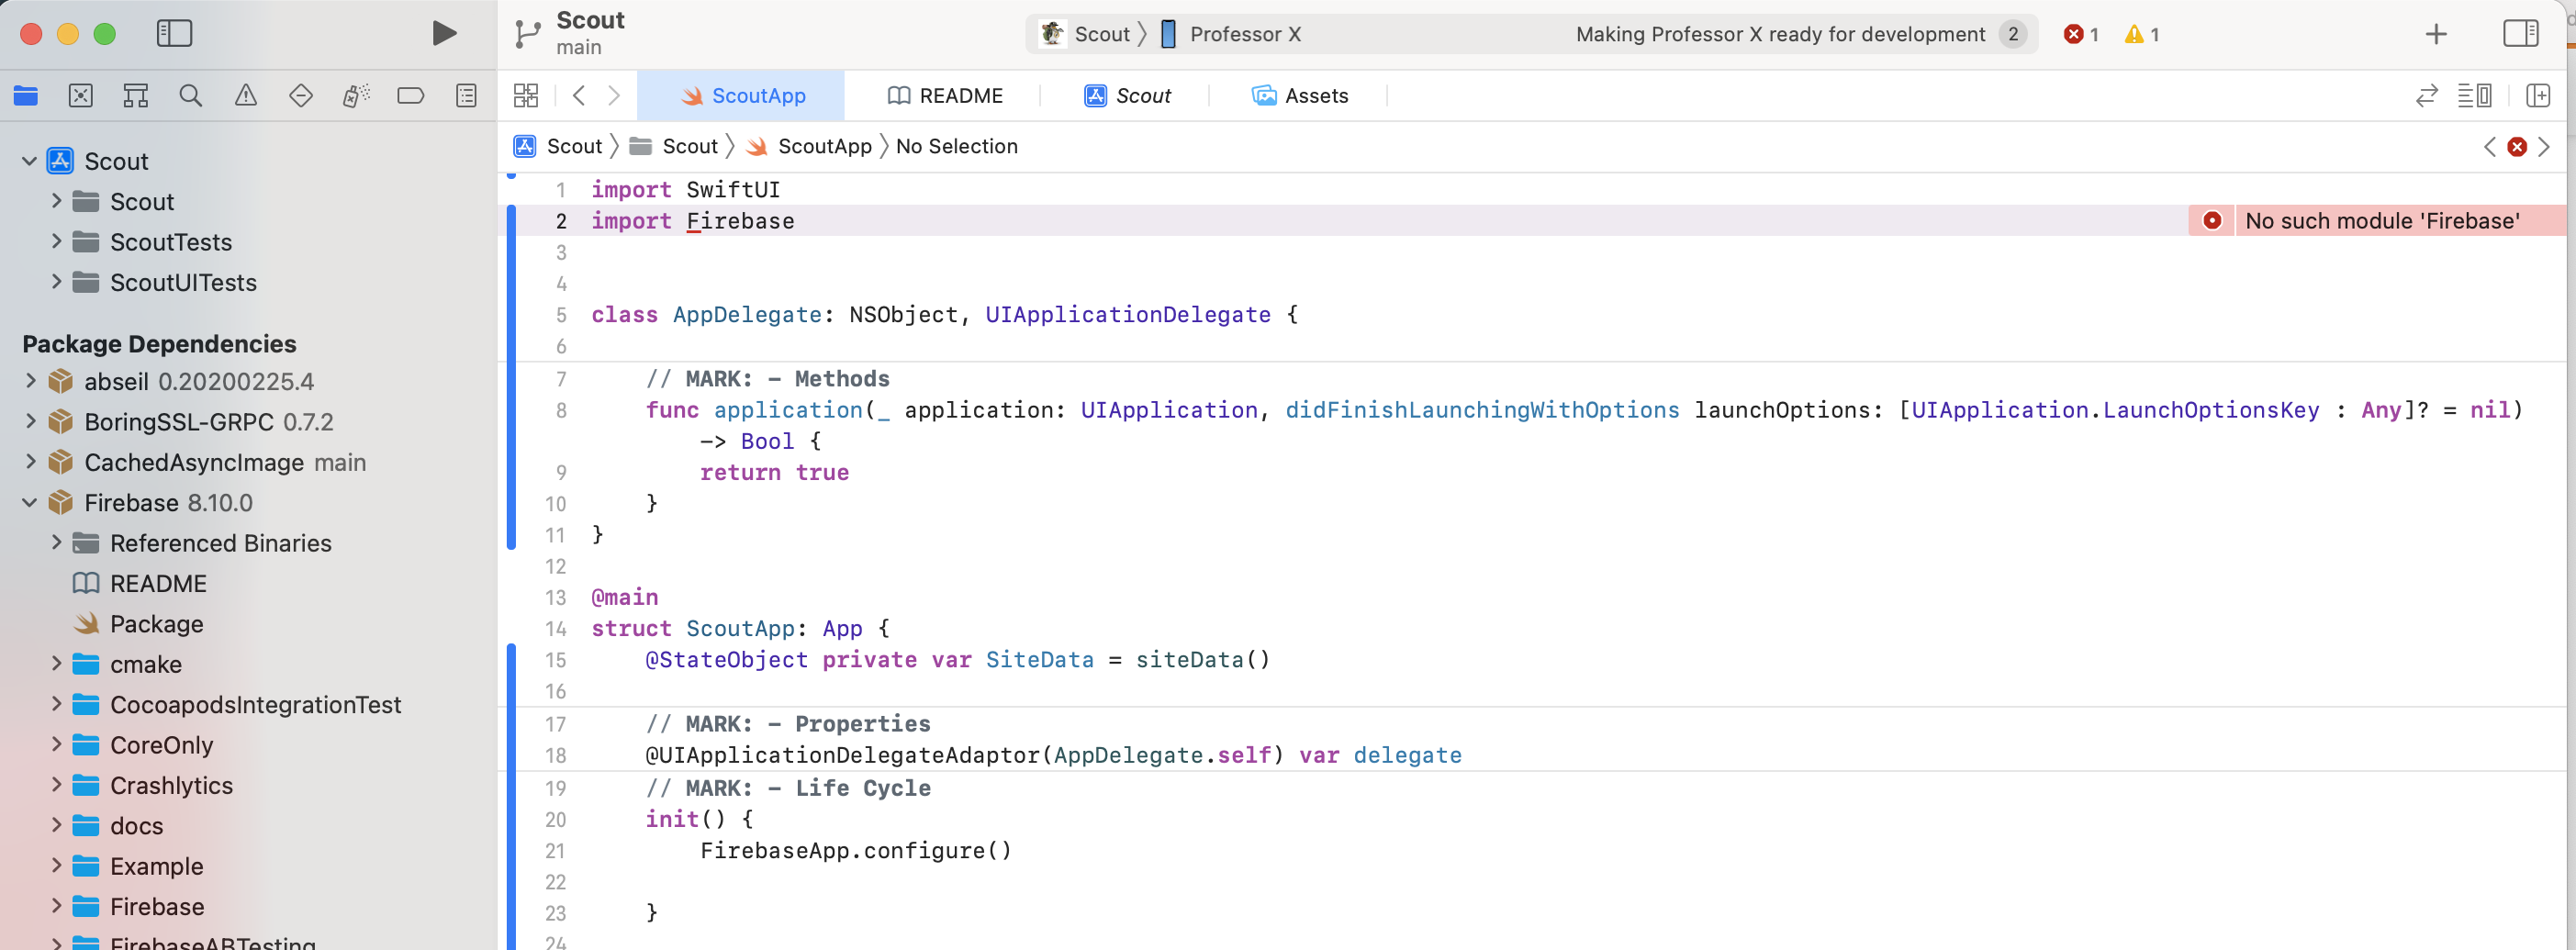2576x950 pixels.
Task: Select the Firebase subfolder in package
Action: click(139, 906)
